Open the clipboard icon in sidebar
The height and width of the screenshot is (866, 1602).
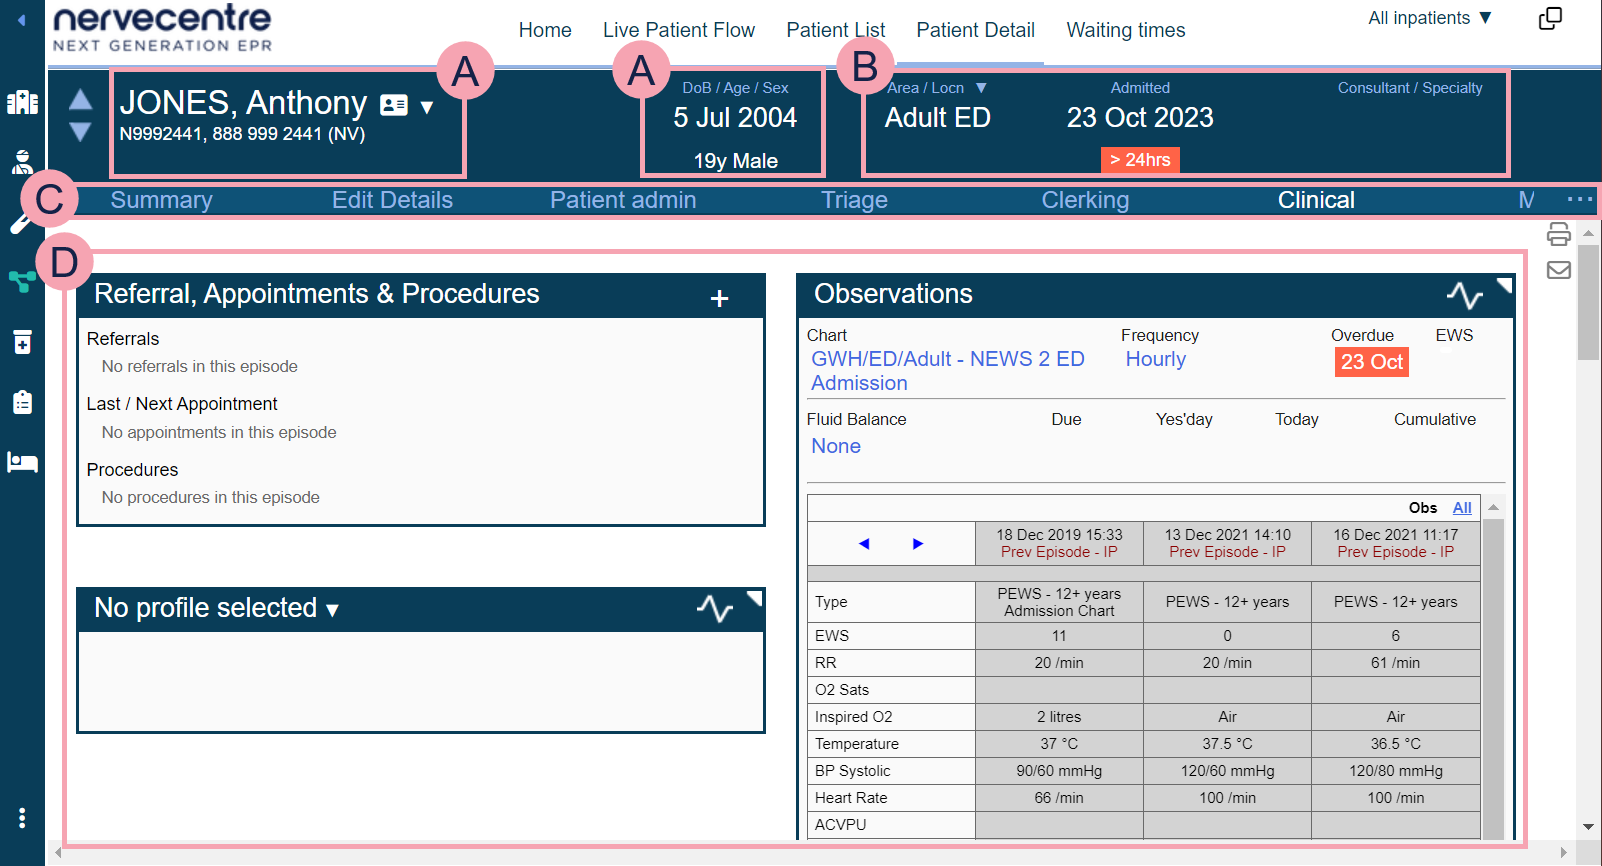(x=22, y=402)
